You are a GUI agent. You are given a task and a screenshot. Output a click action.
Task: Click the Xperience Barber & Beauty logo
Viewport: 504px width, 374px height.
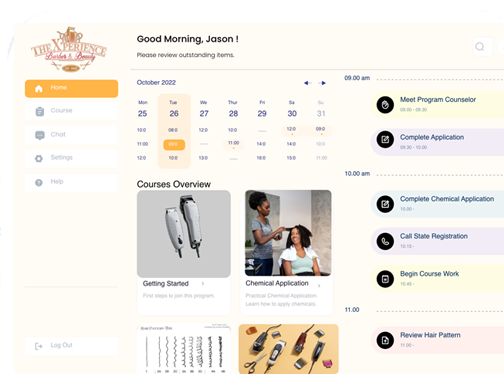[x=69, y=49]
